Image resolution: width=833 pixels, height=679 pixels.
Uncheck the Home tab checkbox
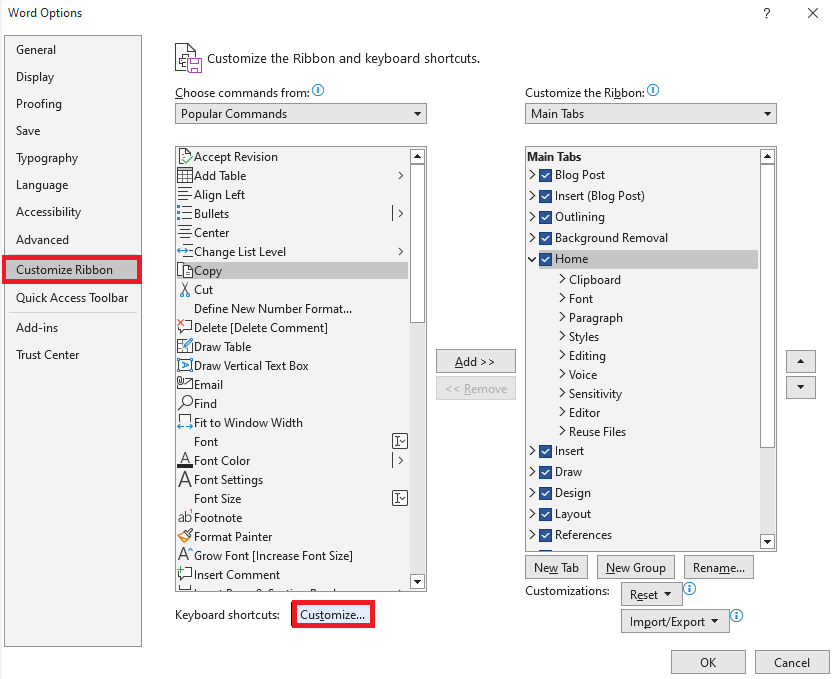tap(545, 259)
